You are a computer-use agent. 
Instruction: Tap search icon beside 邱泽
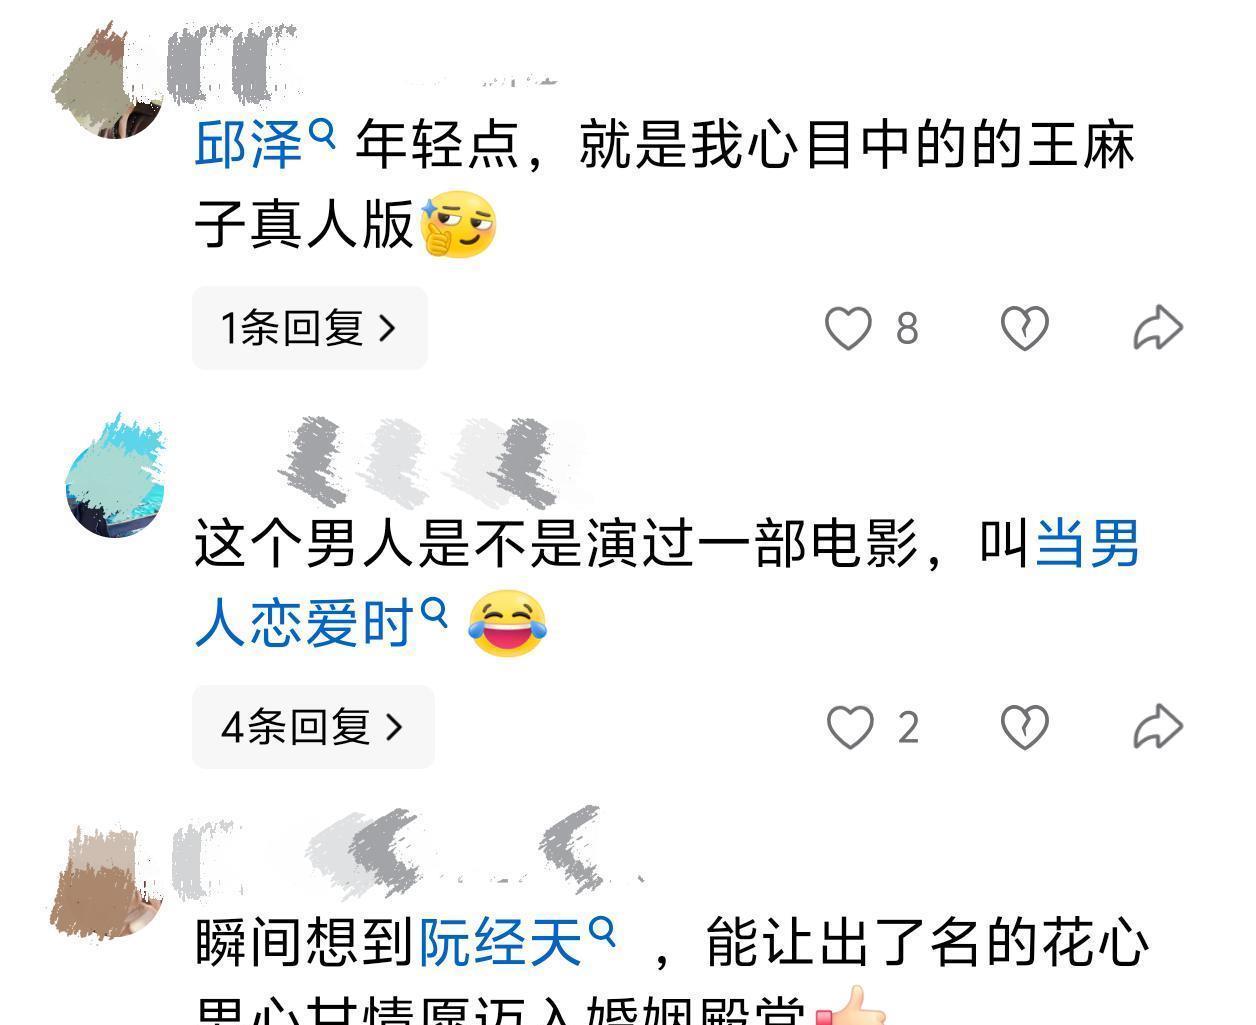click(322, 134)
